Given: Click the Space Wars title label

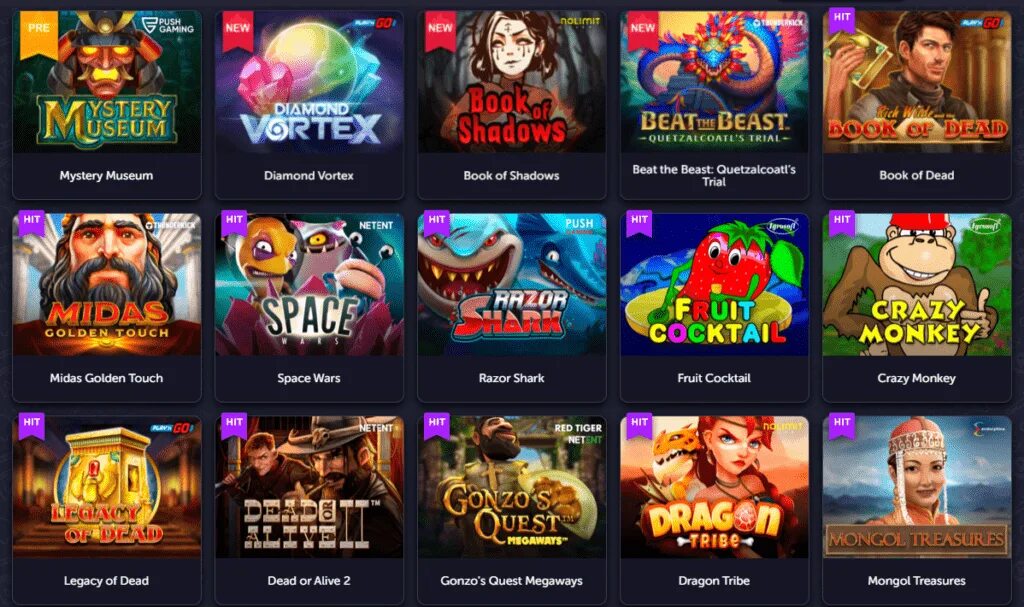Looking at the screenshot, I should (x=309, y=378).
